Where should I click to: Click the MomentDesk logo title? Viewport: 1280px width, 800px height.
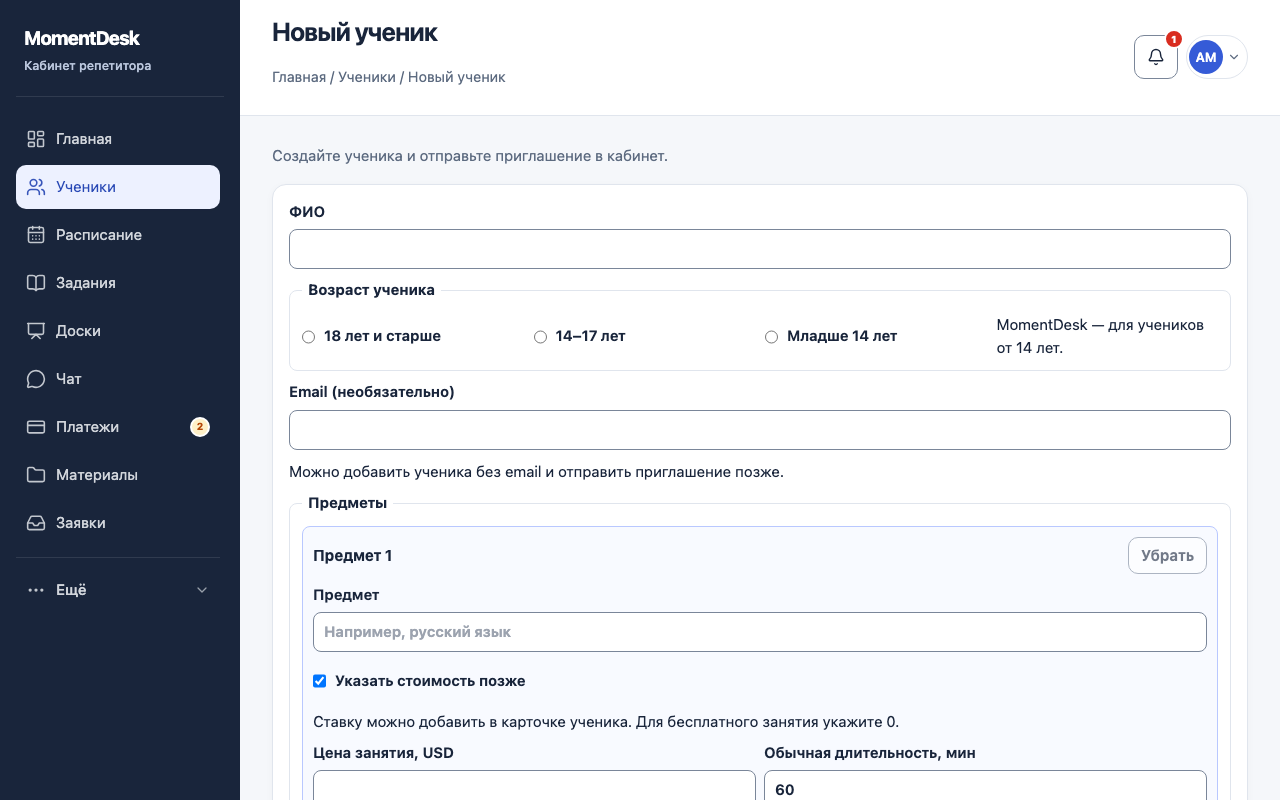[82, 38]
